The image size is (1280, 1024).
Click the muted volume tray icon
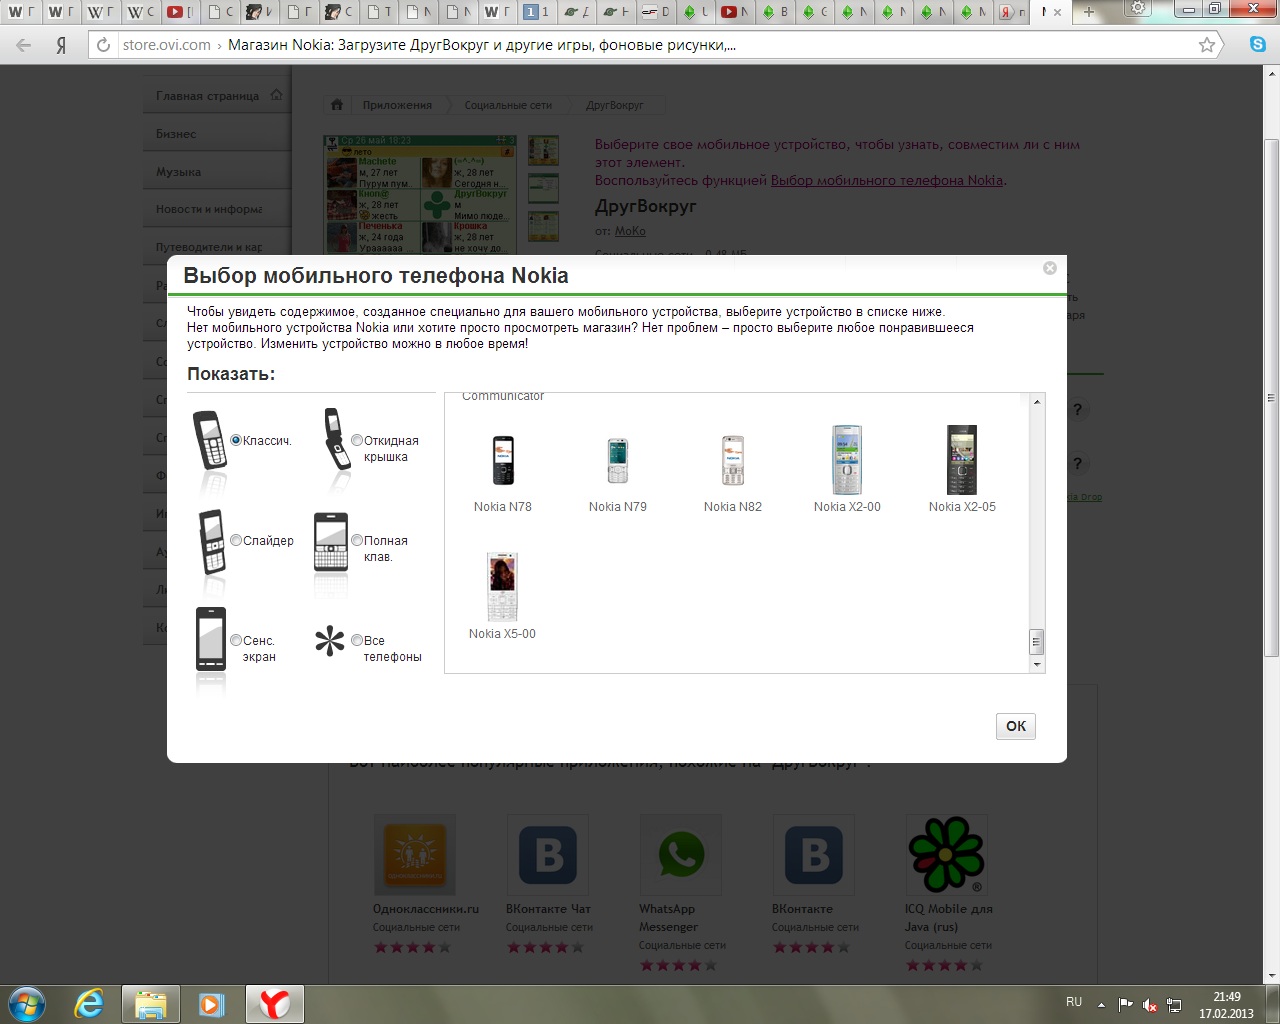(1150, 1004)
